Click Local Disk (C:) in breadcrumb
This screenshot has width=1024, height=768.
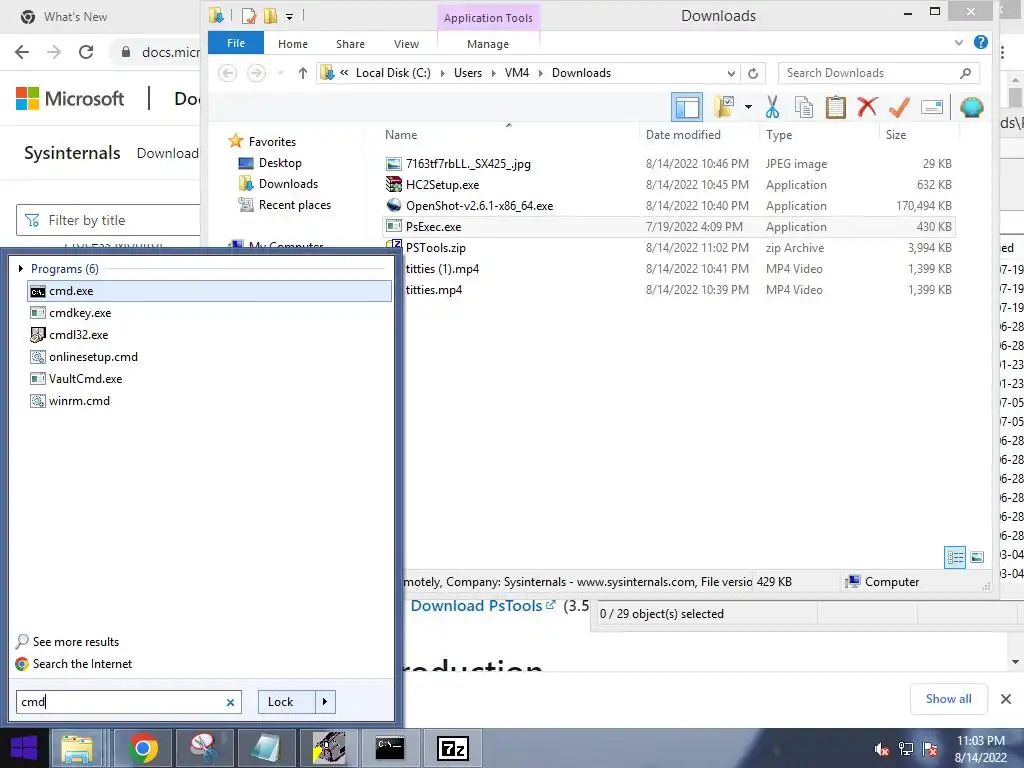(x=393, y=73)
